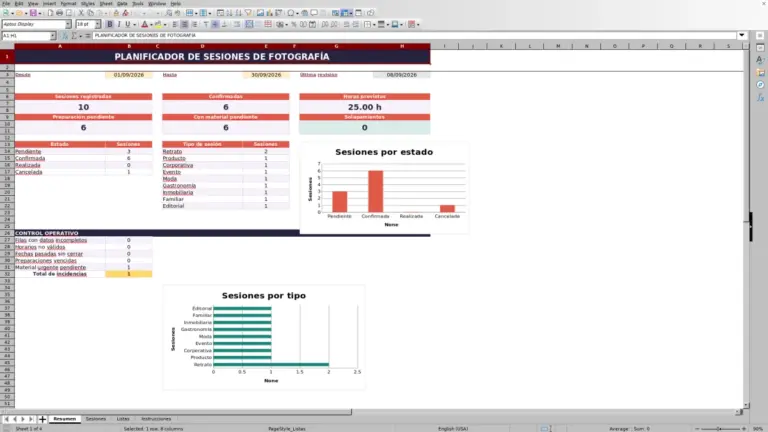Open the font size dropdown

pyautogui.click(x=97, y=24)
